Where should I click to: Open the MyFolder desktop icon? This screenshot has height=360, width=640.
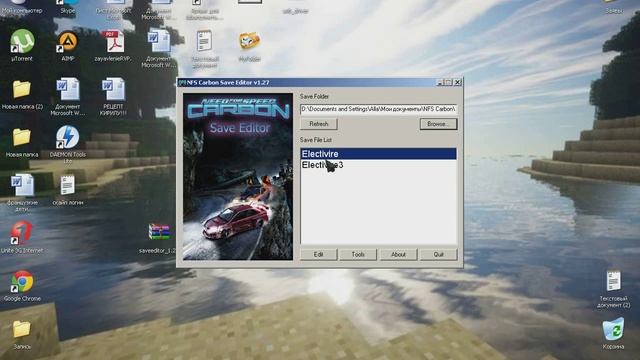point(249,41)
